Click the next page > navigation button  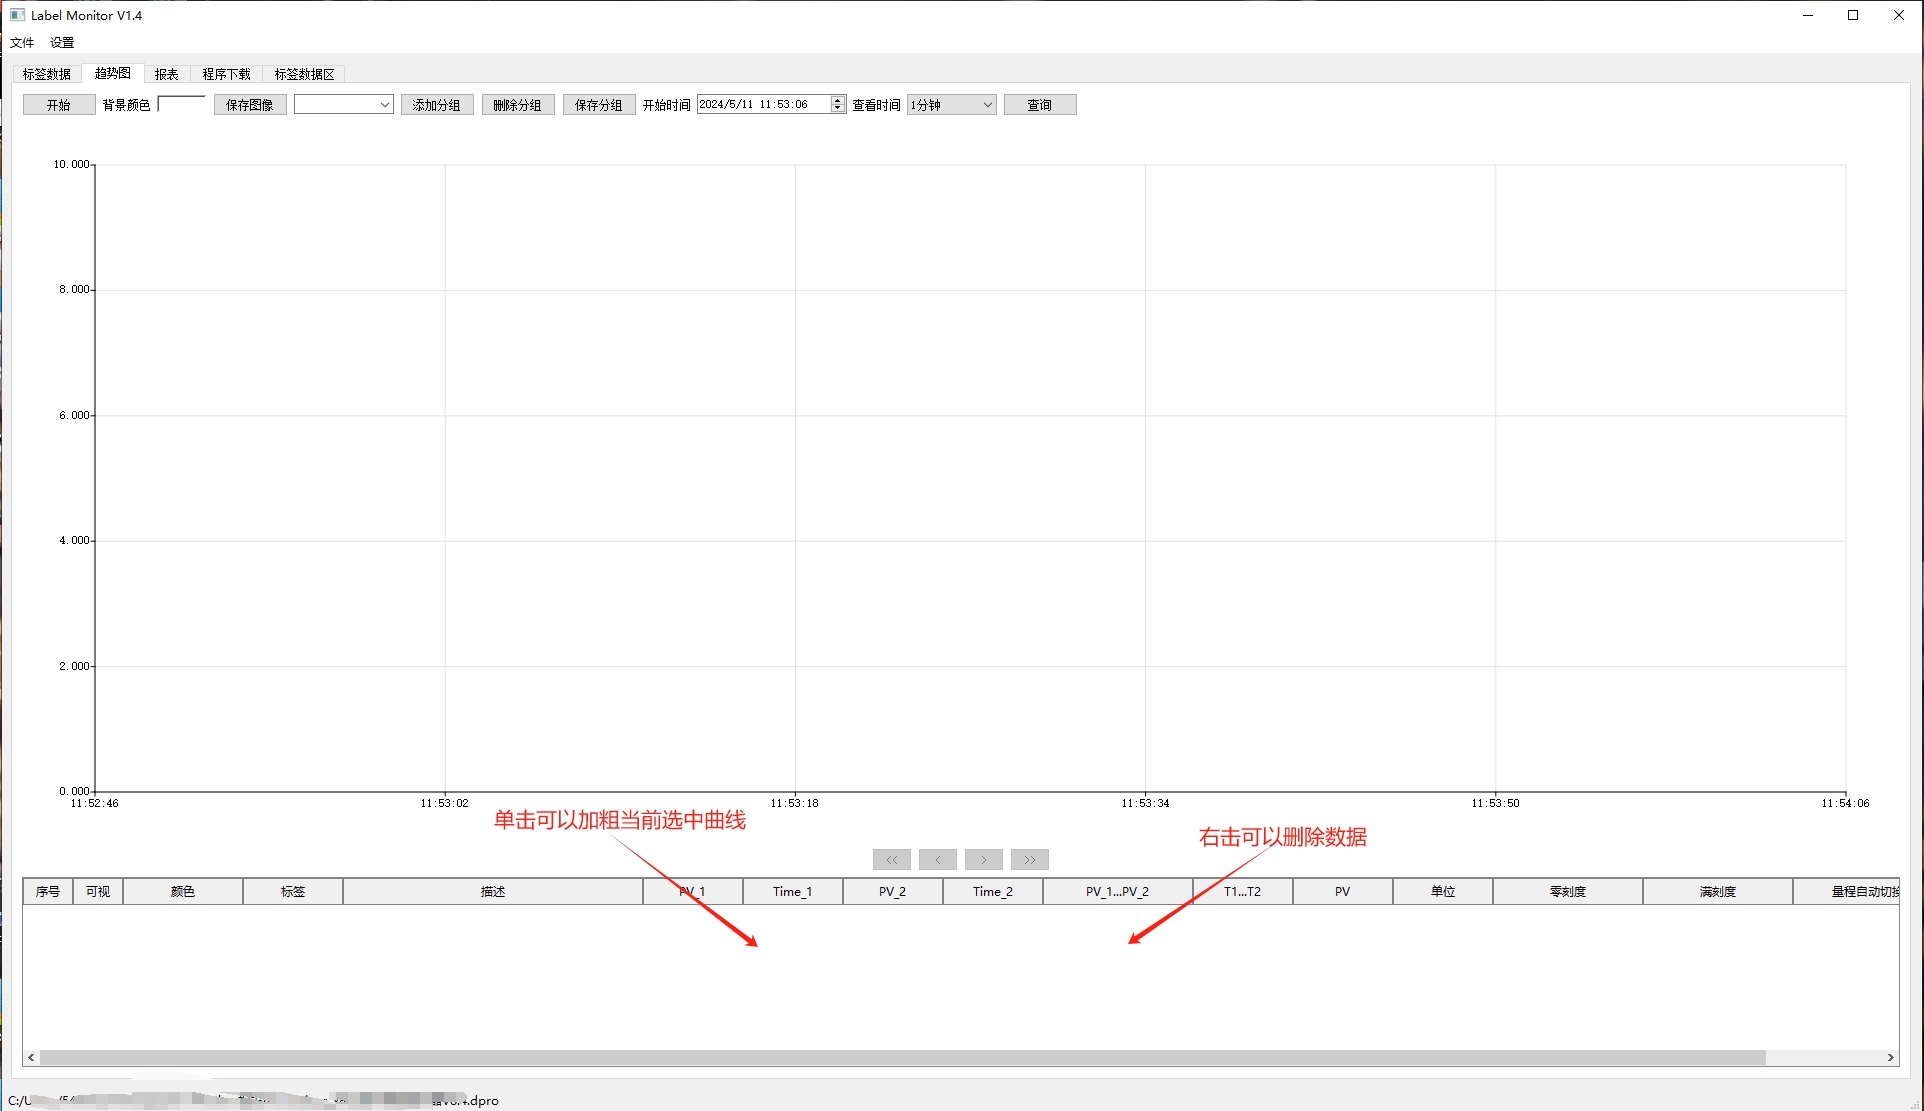pos(984,860)
